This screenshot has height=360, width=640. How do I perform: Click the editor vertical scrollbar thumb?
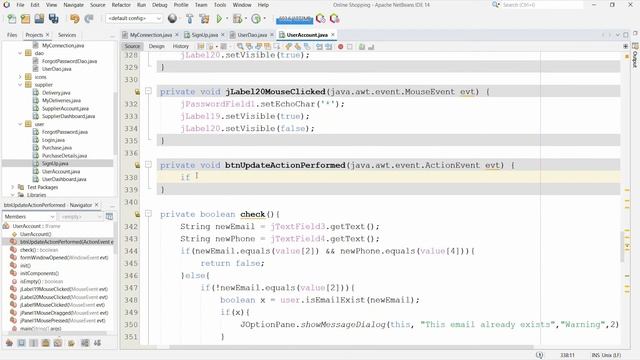622,247
